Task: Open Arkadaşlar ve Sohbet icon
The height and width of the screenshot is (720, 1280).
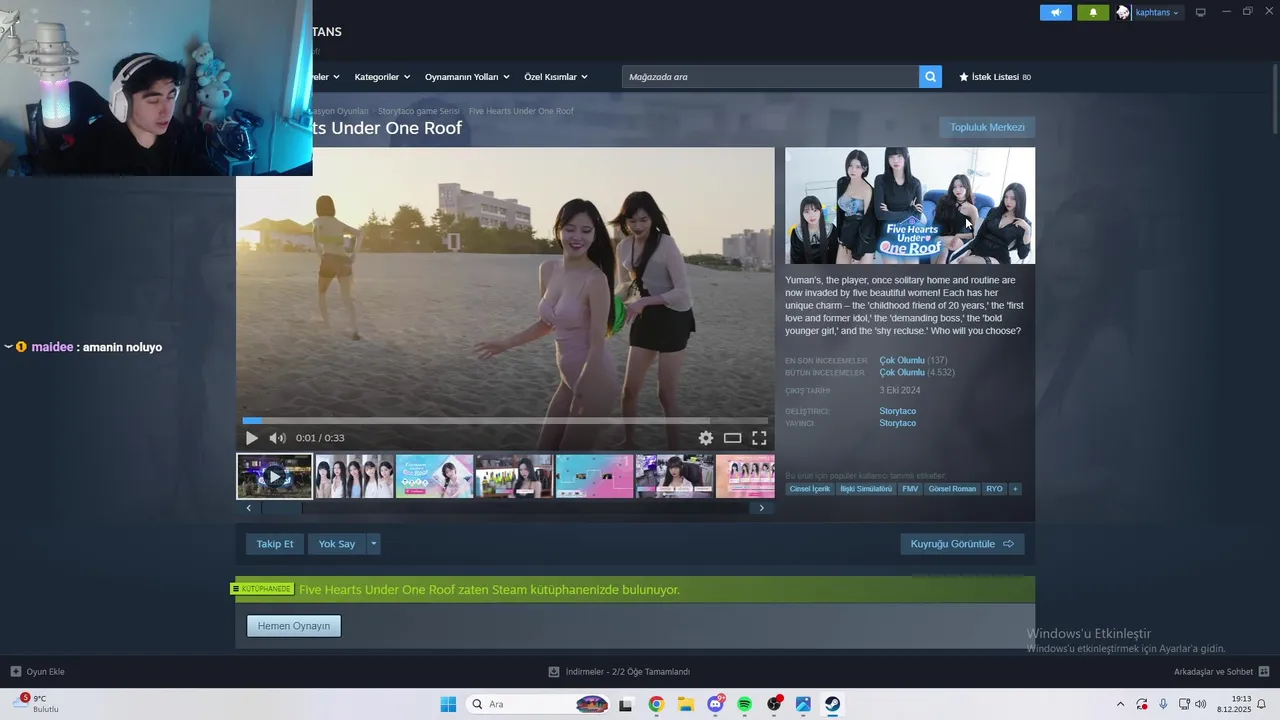Action: click(x=1264, y=671)
